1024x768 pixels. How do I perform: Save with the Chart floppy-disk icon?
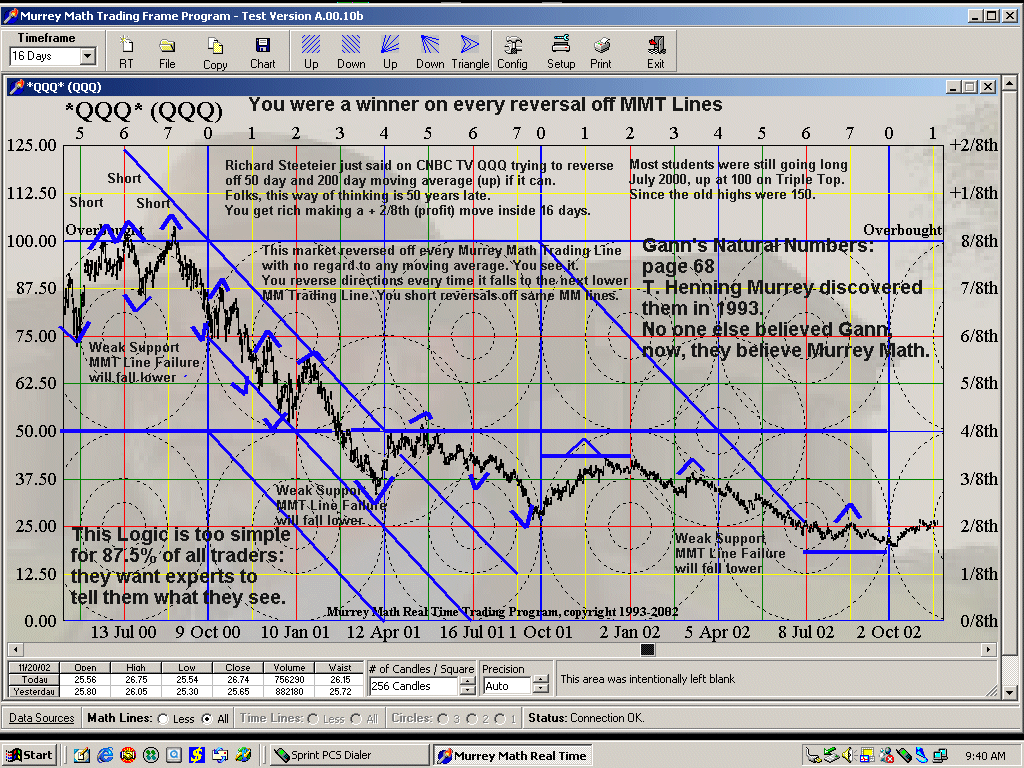(x=263, y=51)
